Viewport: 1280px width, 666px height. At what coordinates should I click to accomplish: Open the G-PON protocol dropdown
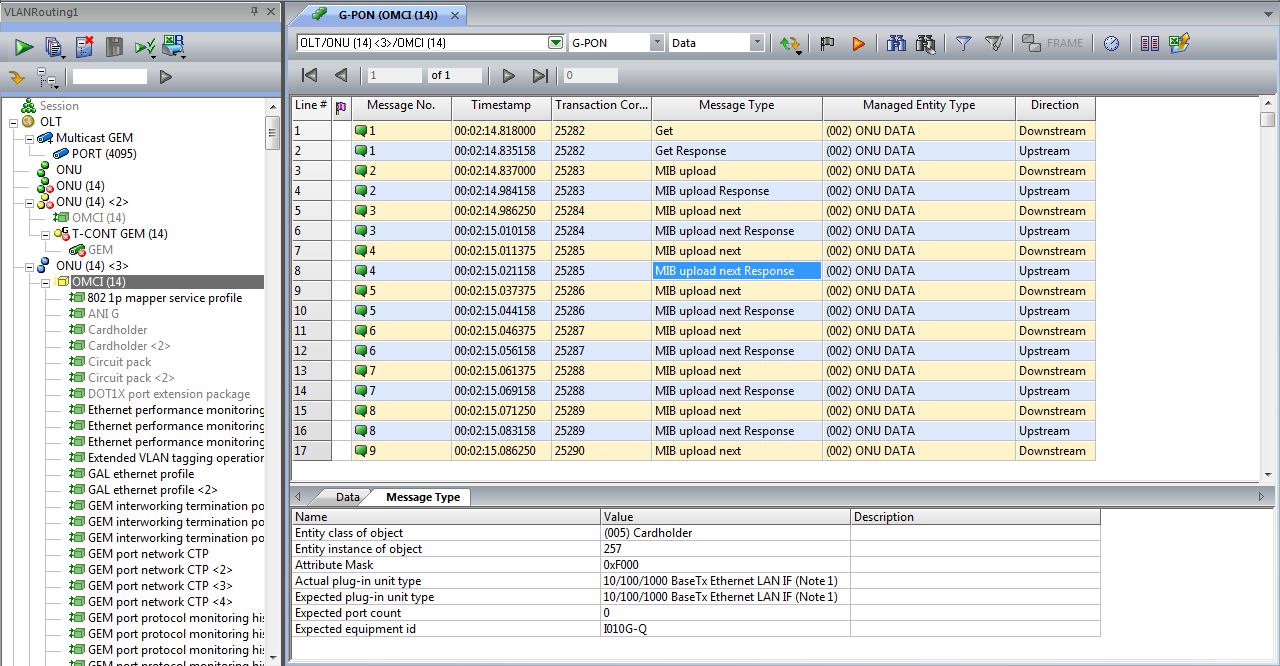click(x=657, y=43)
